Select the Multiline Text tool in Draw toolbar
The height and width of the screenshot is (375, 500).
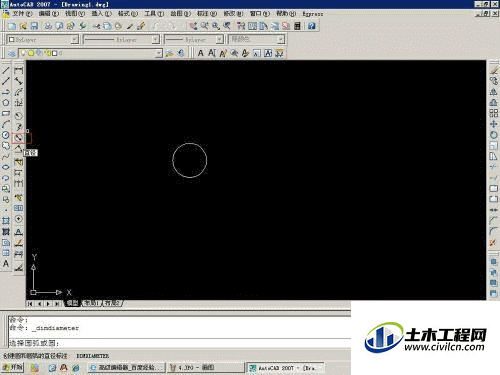tap(6, 264)
